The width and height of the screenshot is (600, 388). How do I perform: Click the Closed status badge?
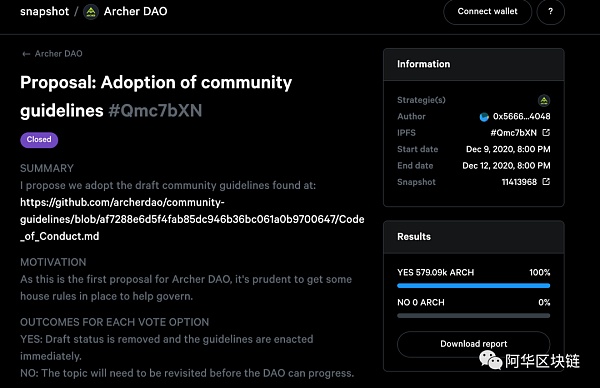[x=39, y=140]
